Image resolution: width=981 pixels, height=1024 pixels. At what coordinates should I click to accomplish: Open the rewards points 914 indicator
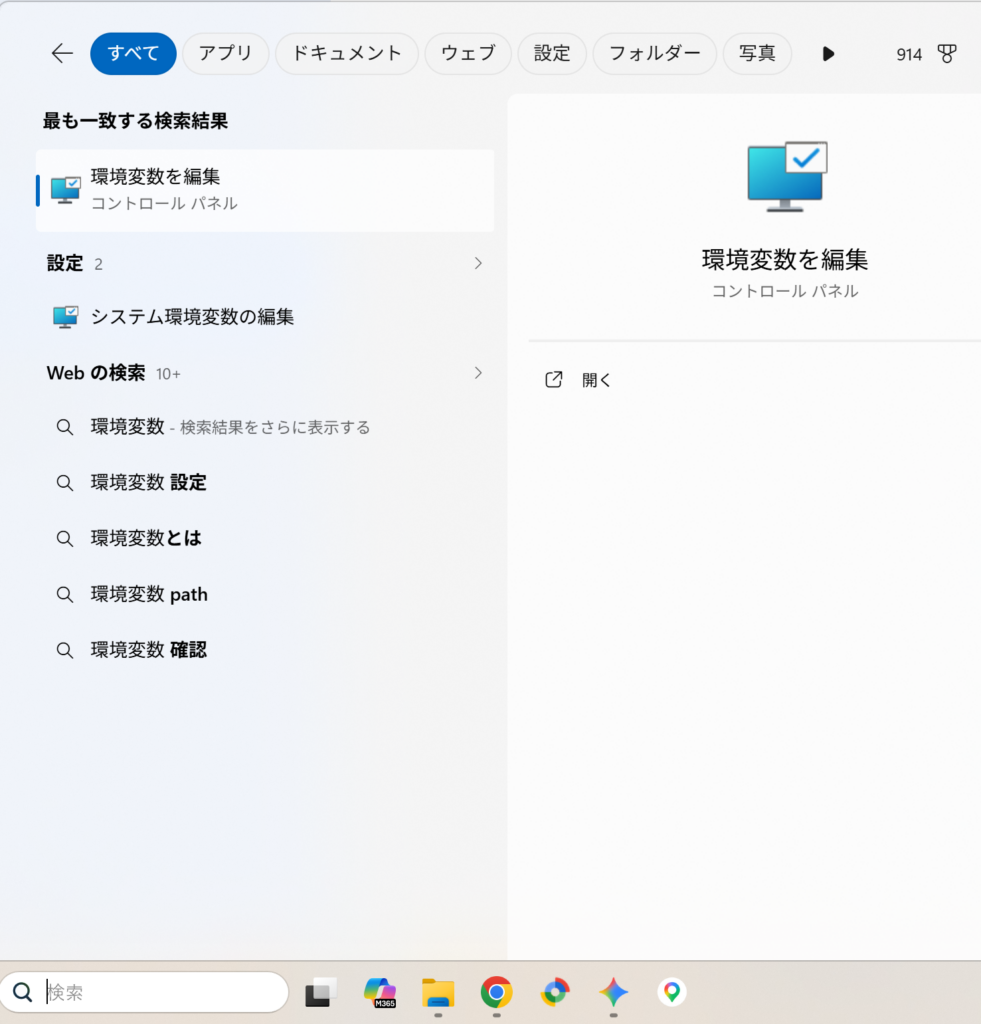click(x=909, y=54)
